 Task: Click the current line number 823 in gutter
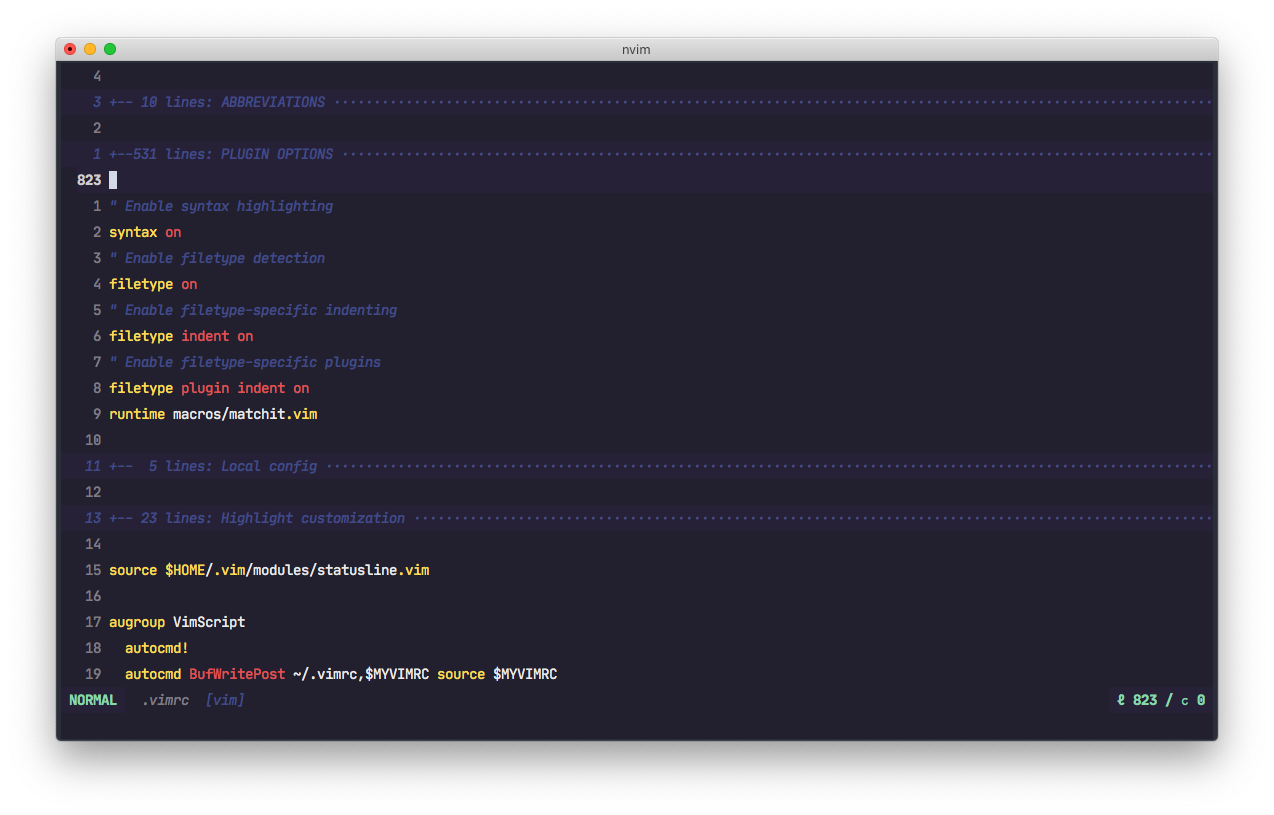[x=89, y=180]
